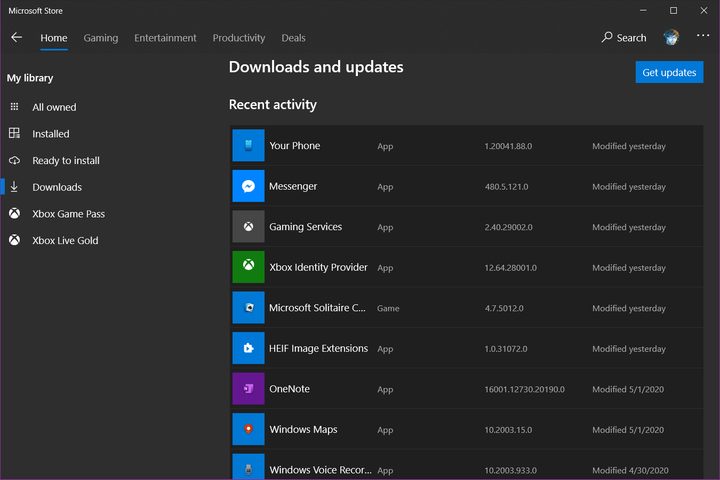Click the Messenger app name

tap(293, 186)
